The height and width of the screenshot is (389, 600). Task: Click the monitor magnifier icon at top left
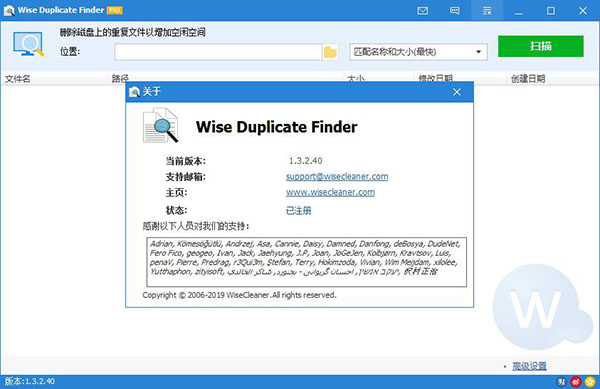[x=28, y=44]
